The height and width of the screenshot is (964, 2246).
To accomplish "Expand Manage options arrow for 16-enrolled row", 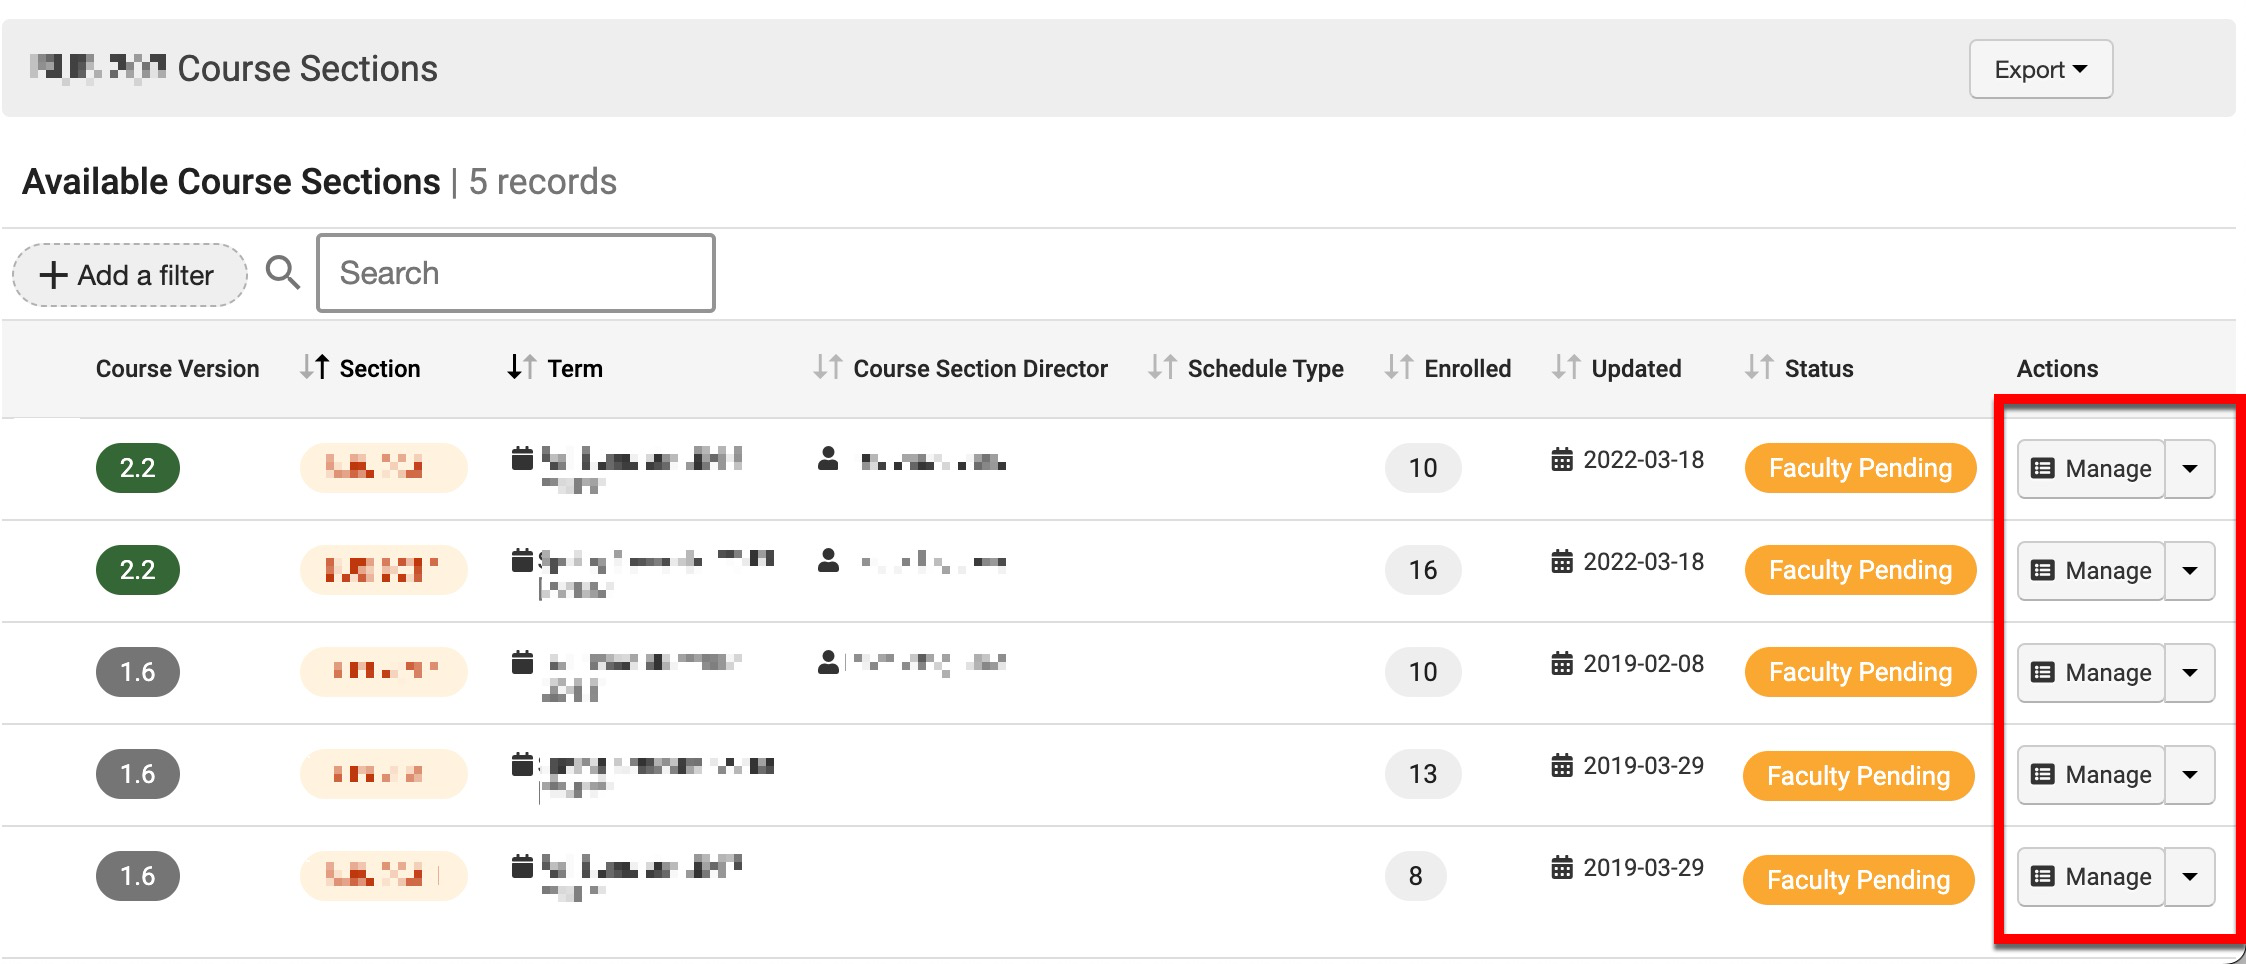I will [x=2189, y=571].
